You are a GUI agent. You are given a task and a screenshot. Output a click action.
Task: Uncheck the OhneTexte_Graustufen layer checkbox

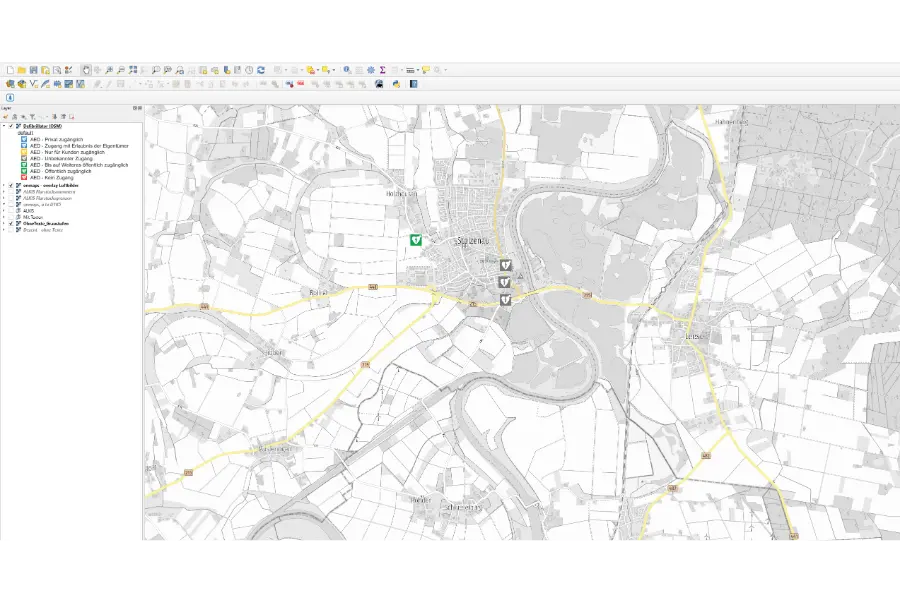pyautogui.click(x=11, y=223)
